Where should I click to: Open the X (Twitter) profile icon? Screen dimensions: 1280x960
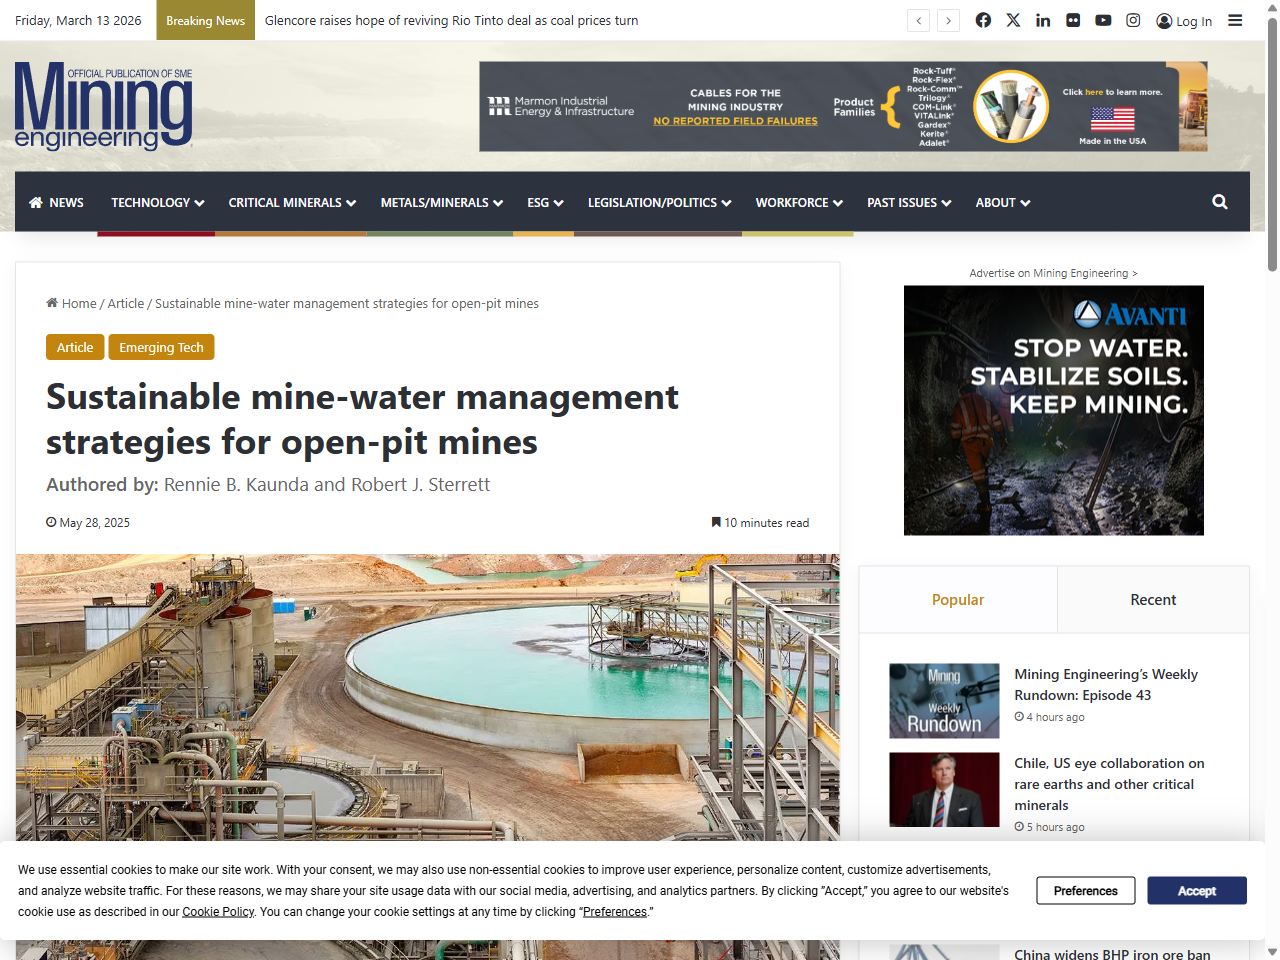coord(1013,20)
